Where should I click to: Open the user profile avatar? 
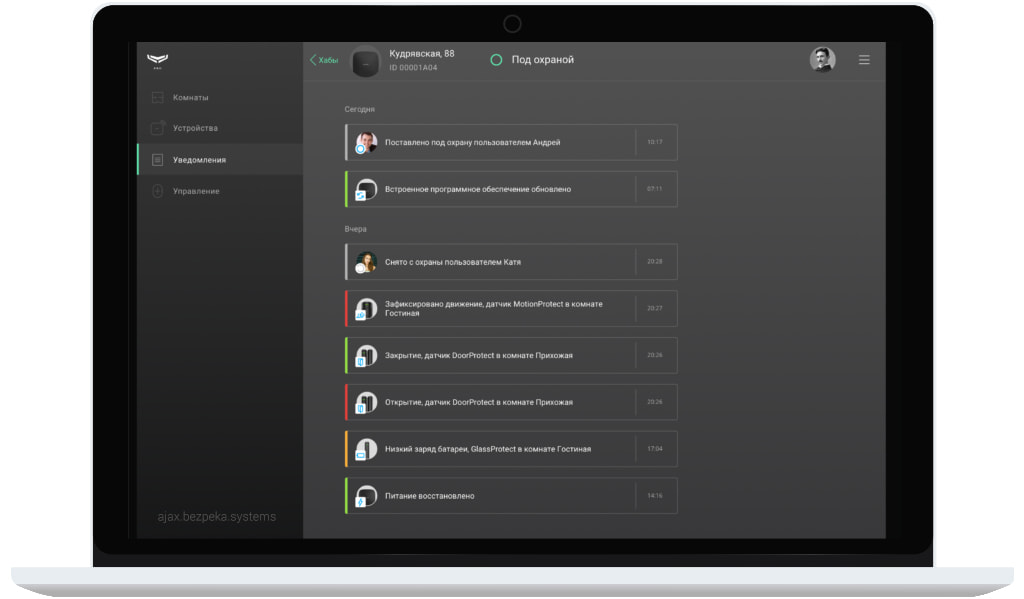click(823, 59)
